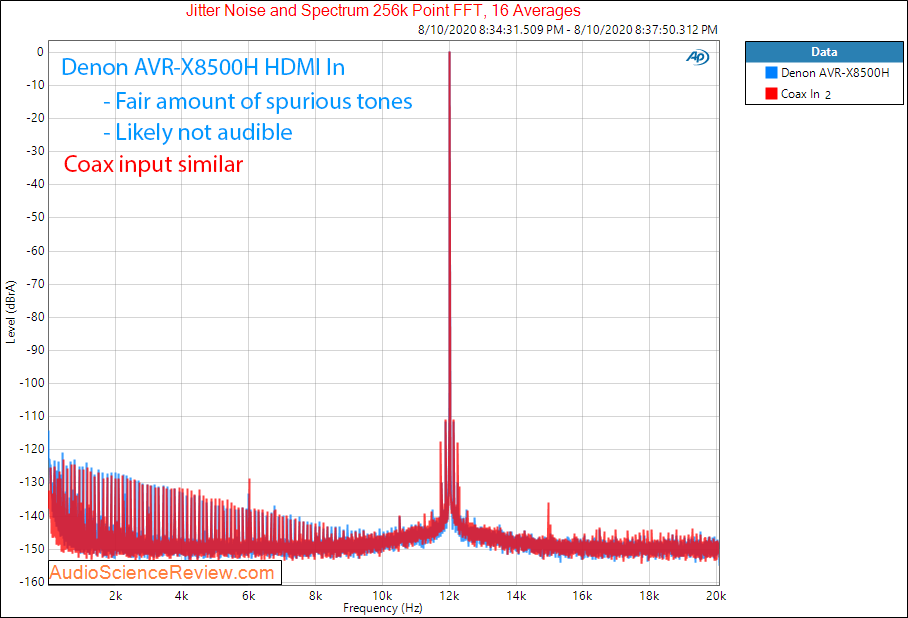Click the -50 level tick label

click(35, 217)
